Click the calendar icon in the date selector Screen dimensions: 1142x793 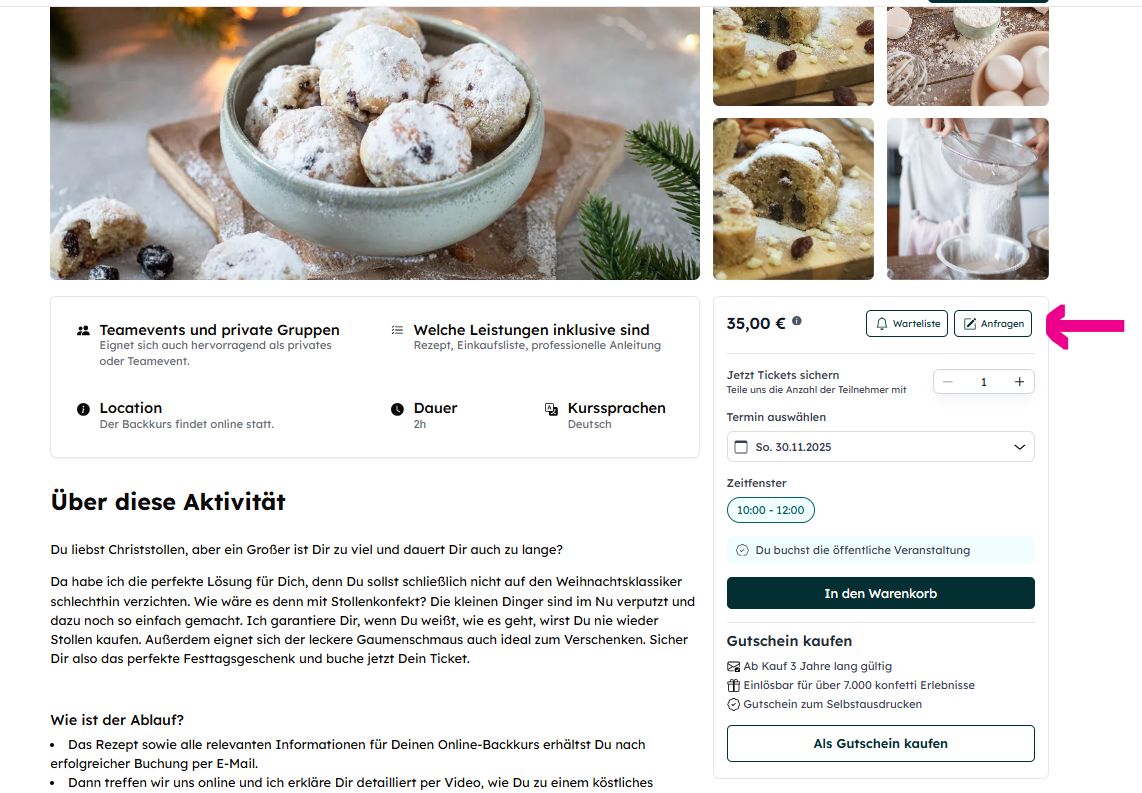coord(741,447)
